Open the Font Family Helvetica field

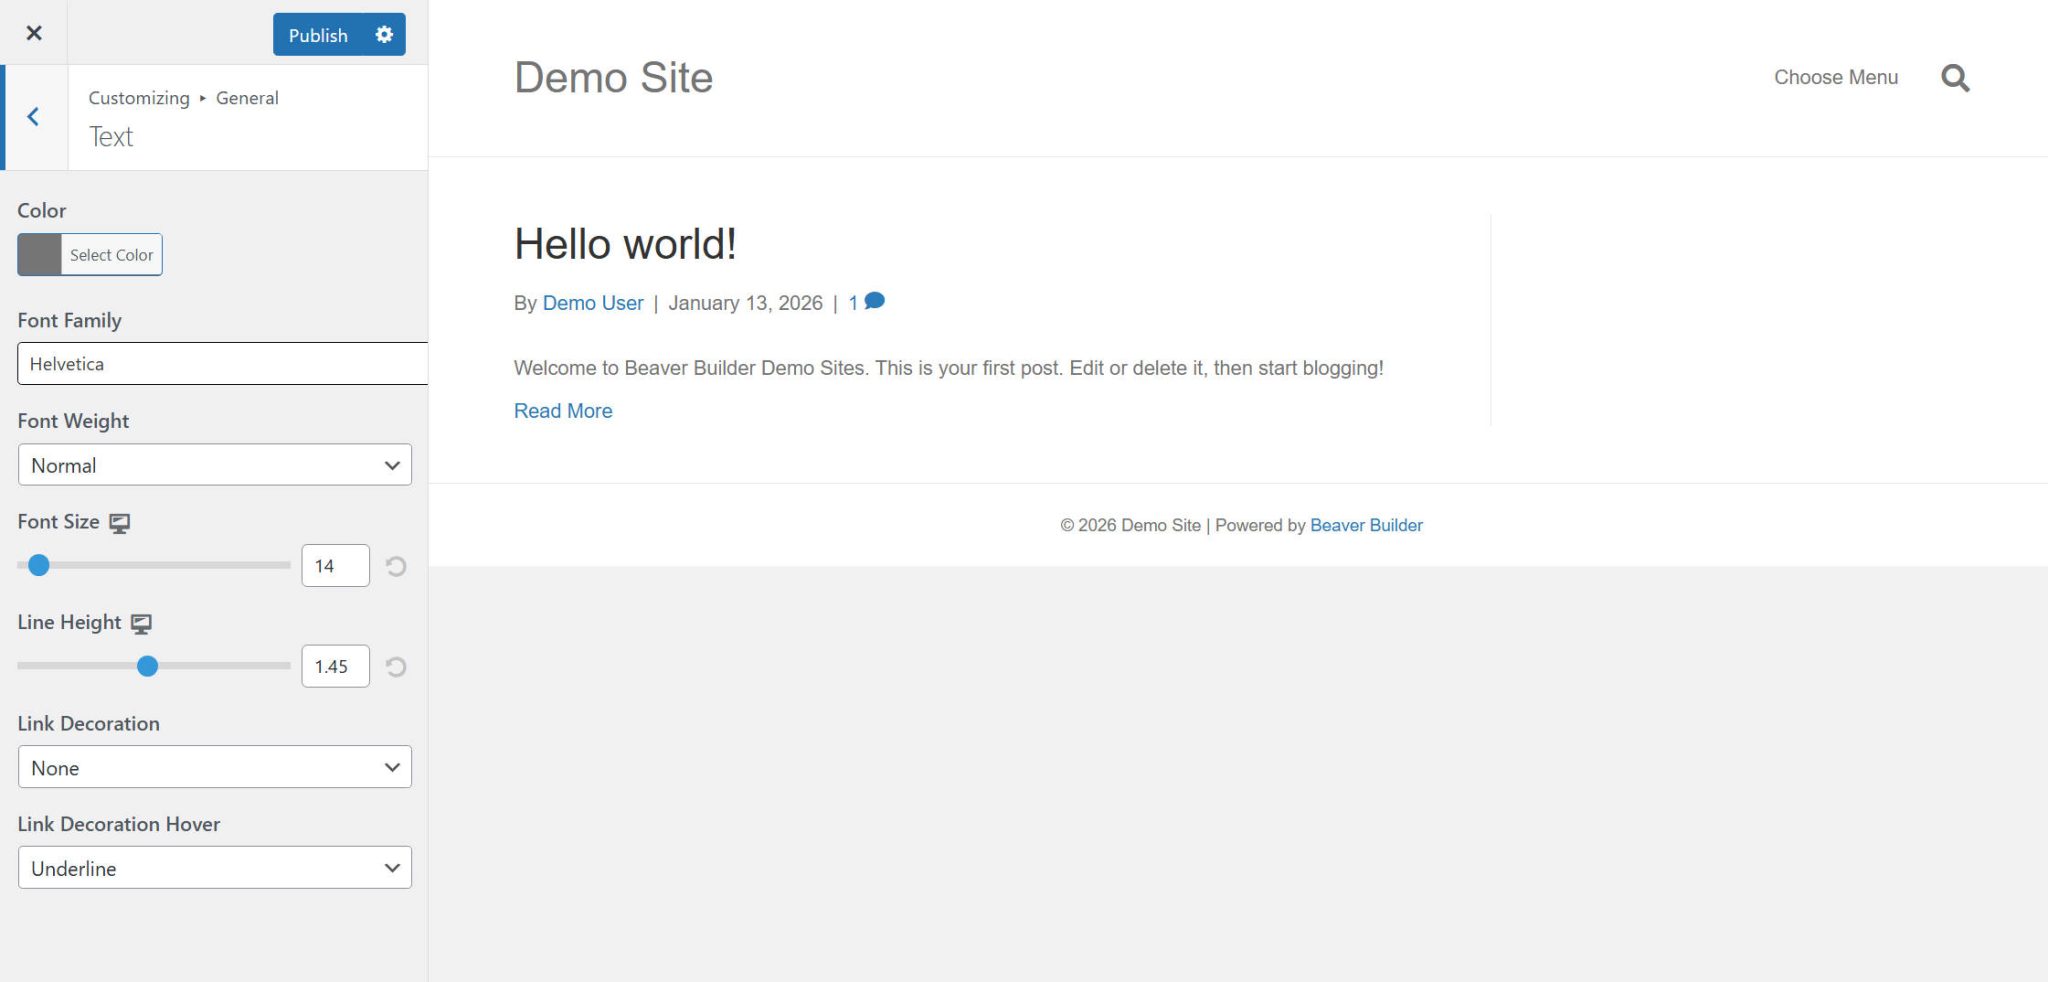(x=222, y=364)
